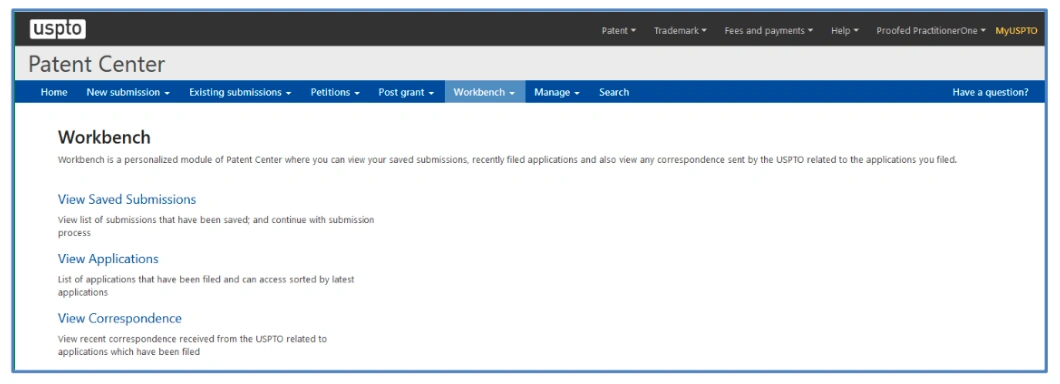
Task: Expand the Post grant menu
Action: (406, 92)
